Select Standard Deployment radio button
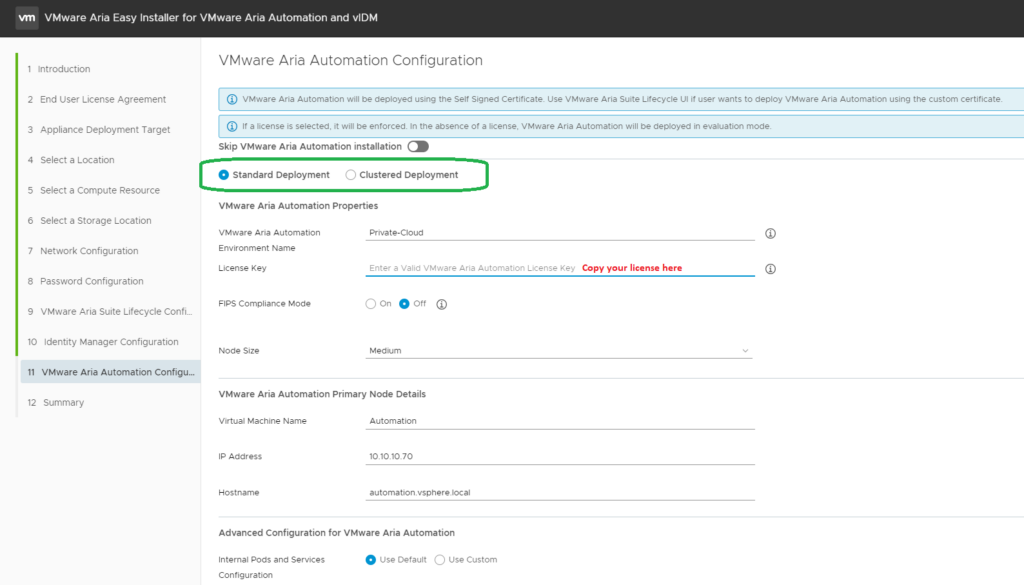The width and height of the screenshot is (1024, 585). click(224, 175)
